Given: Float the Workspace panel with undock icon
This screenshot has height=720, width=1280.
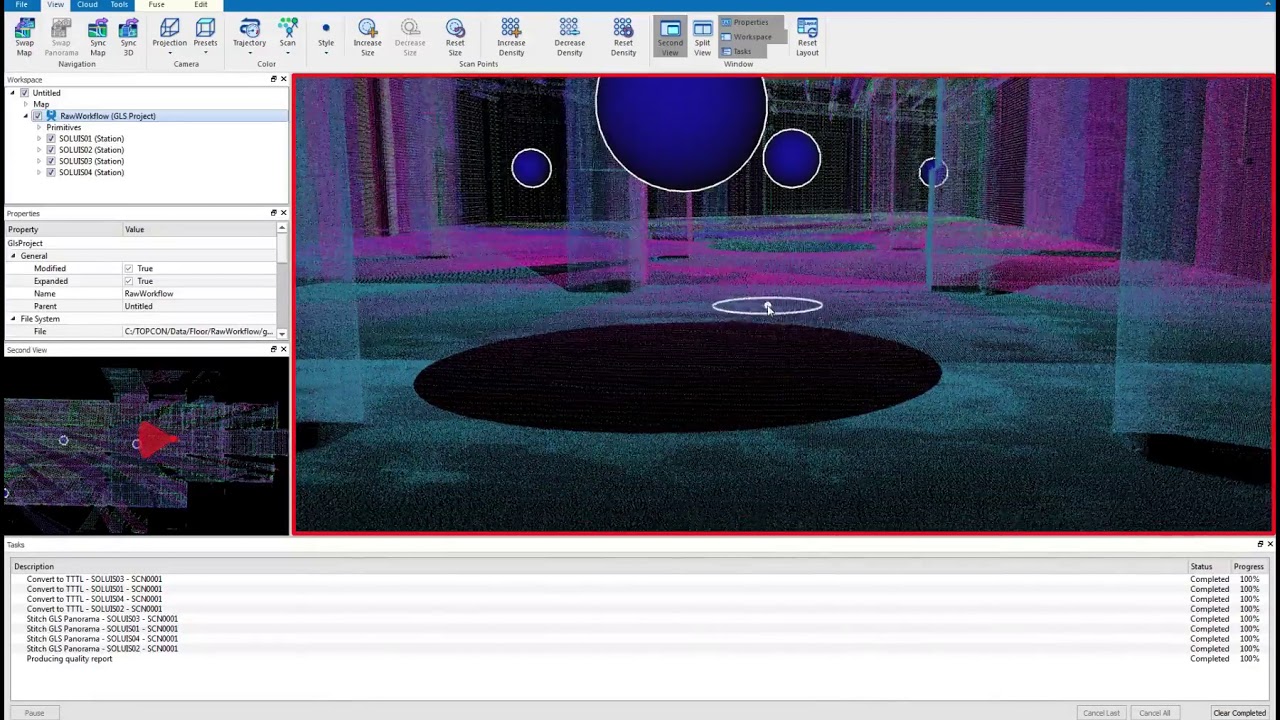Looking at the screenshot, I should click(273, 79).
